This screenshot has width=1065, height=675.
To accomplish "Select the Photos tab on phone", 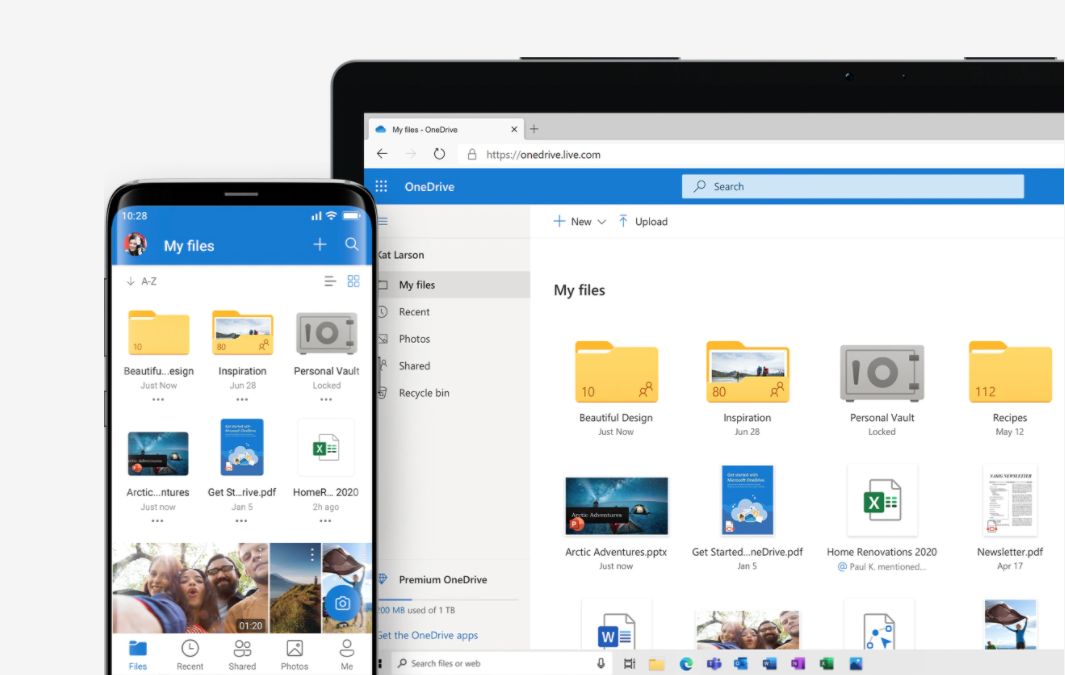I will tap(294, 655).
